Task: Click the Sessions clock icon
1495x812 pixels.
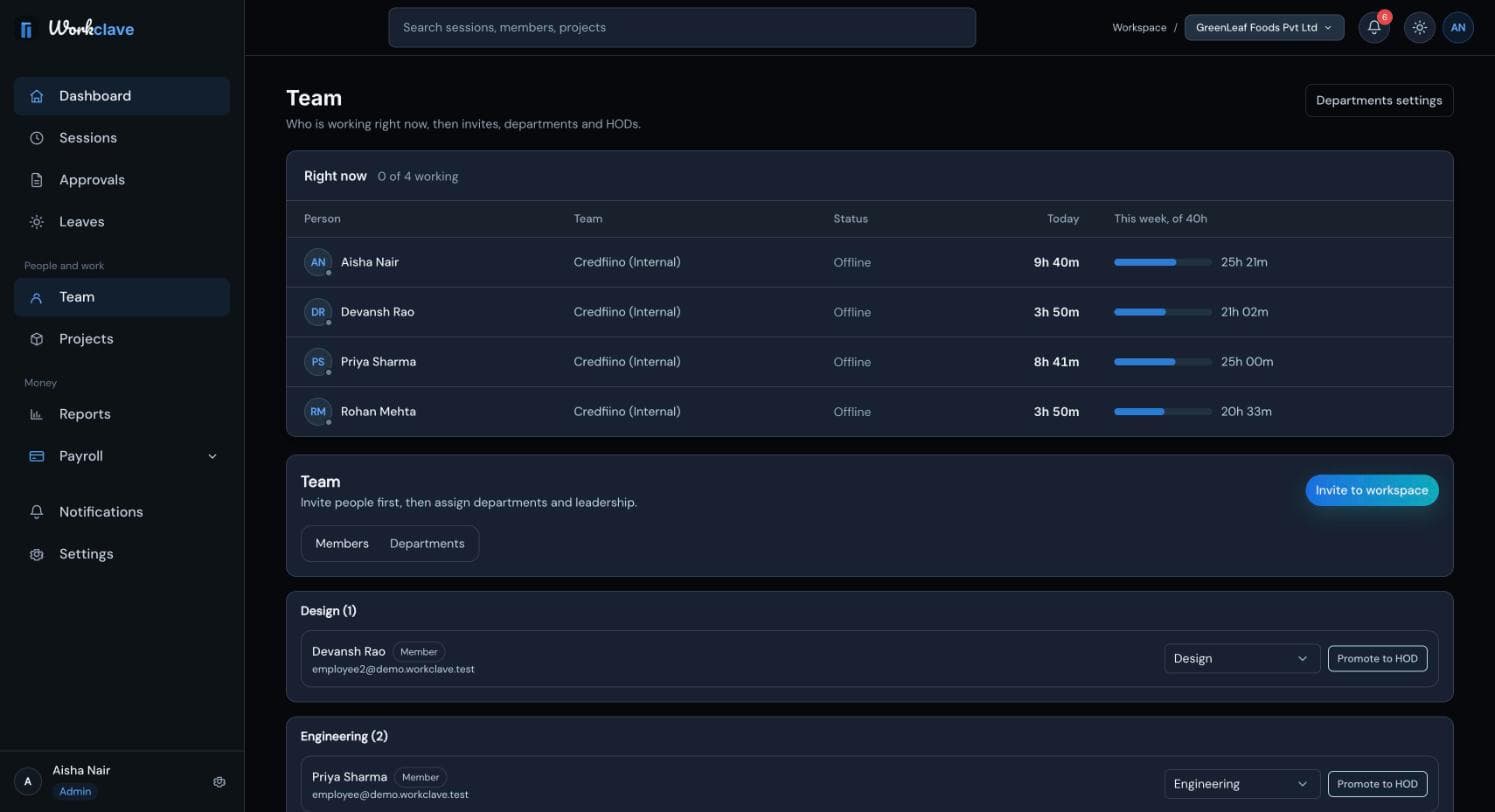Action: (x=37, y=138)
